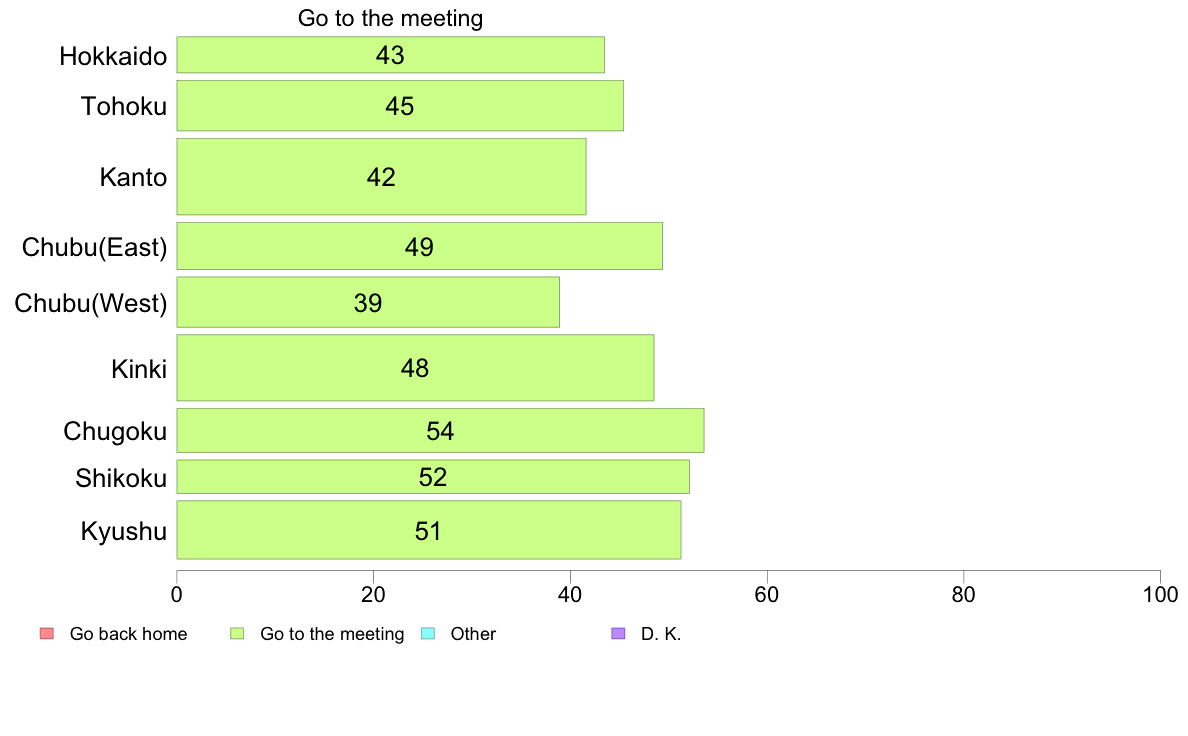Click the Other legend label
This screenshot has width=1188, height=736.
click(x=473, y=634)
